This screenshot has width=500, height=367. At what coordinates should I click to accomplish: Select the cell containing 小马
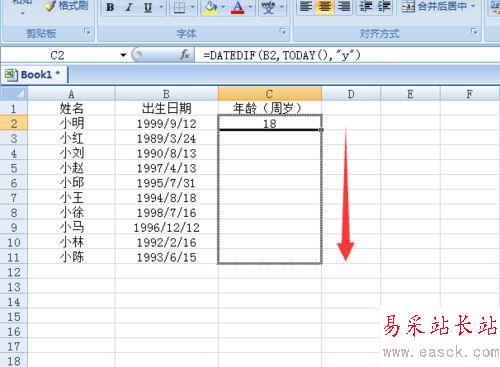(71, 227)
